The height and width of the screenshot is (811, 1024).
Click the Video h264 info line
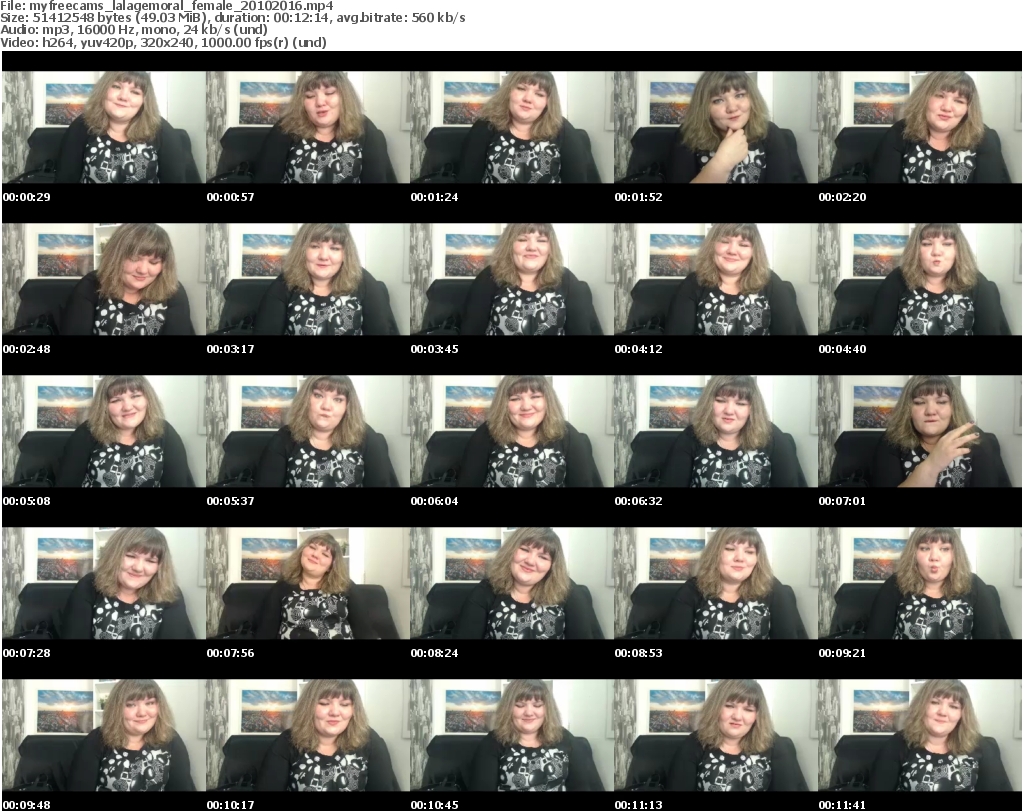[x=163, y=42]
